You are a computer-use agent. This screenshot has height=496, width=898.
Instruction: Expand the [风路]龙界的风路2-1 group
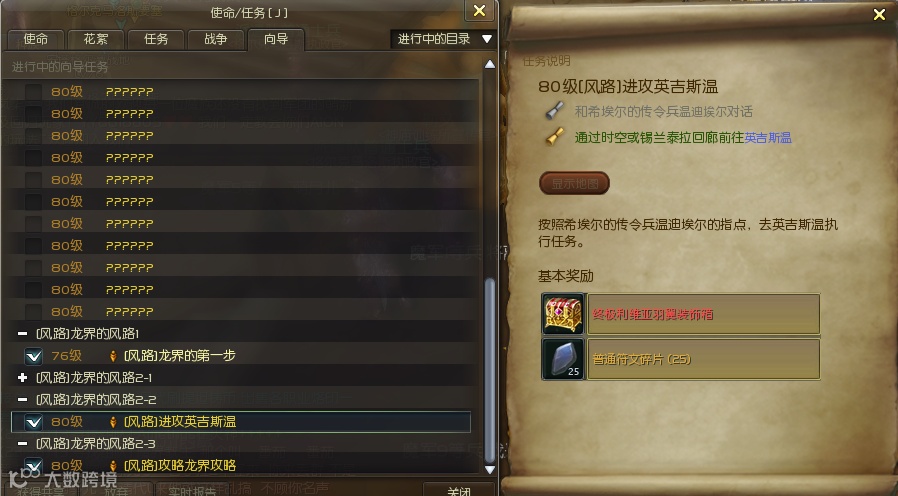coord(22,377)
